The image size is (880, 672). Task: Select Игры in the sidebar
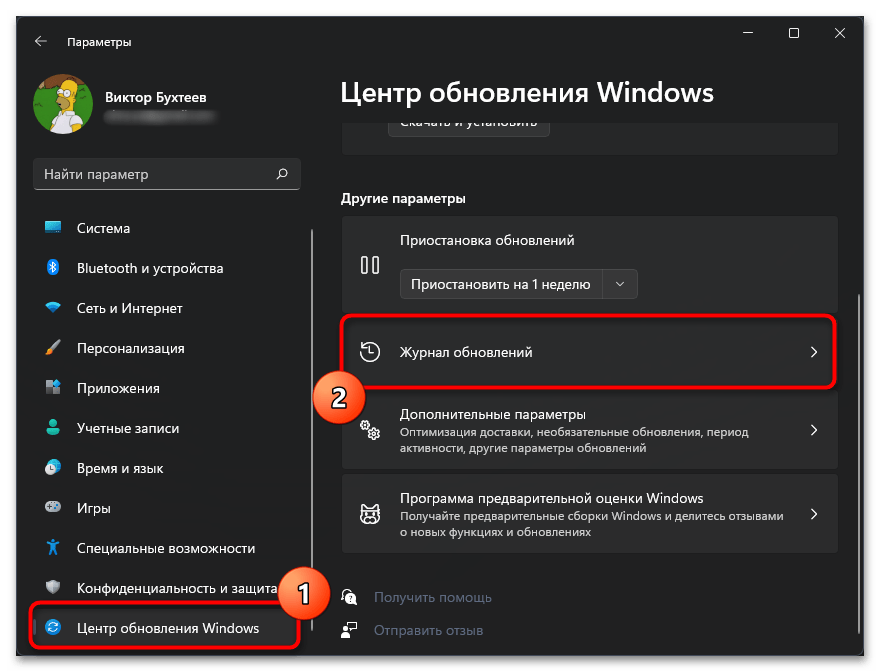(93, 508)
